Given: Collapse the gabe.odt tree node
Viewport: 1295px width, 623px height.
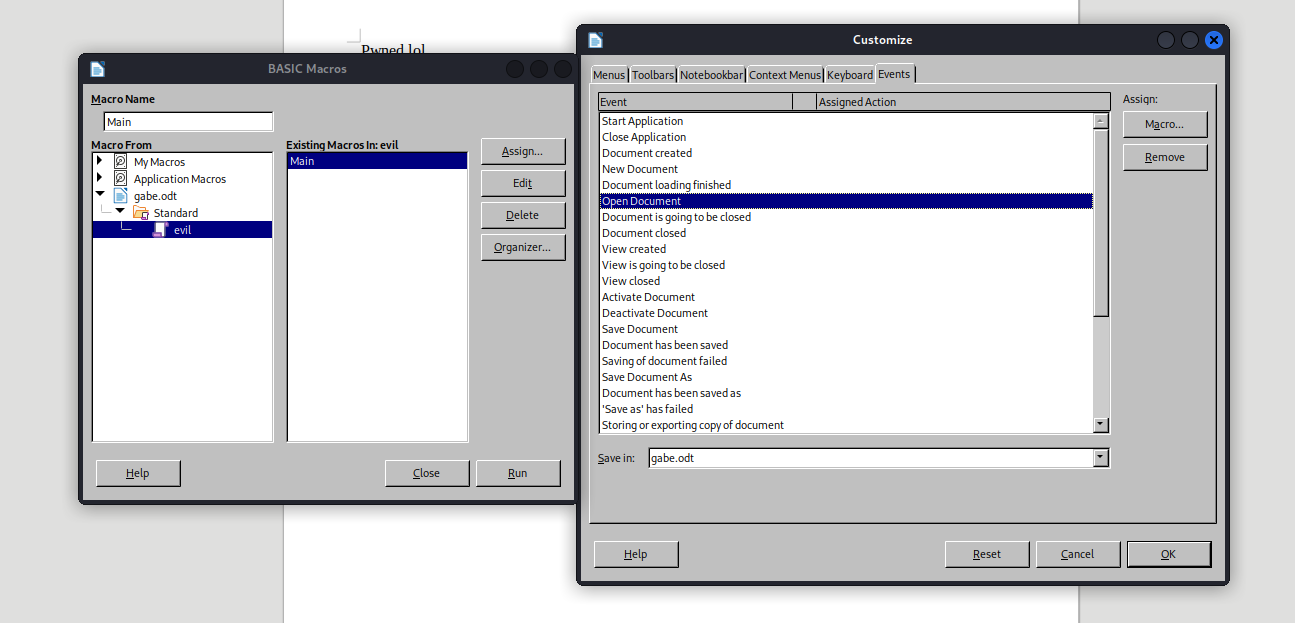Looking at the screenshot, I should [x=99, y=195].
